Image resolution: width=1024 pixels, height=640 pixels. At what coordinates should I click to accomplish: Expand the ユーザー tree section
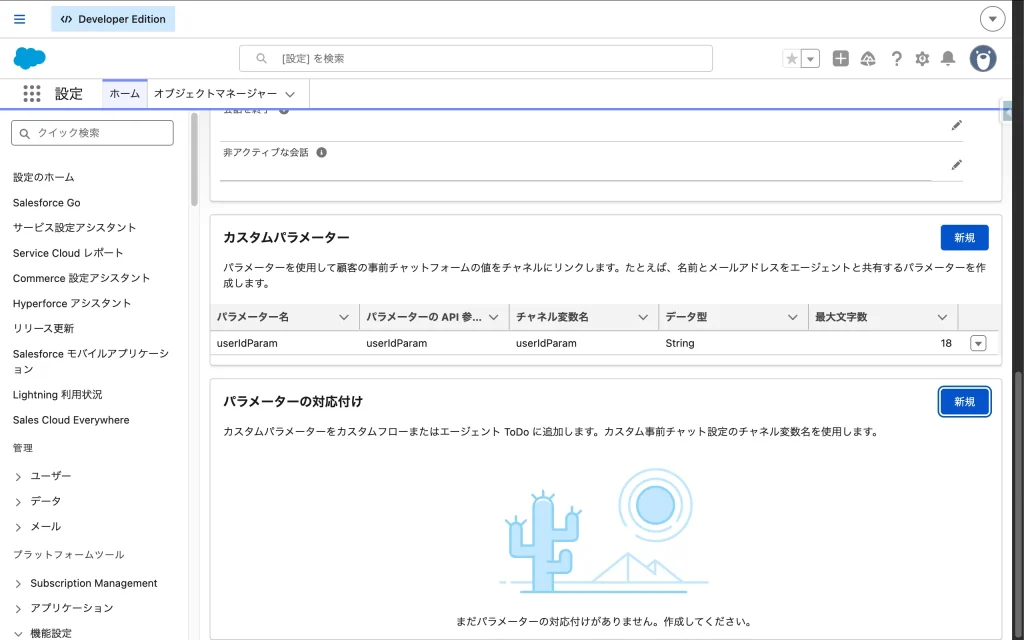[x=18, y=477]
